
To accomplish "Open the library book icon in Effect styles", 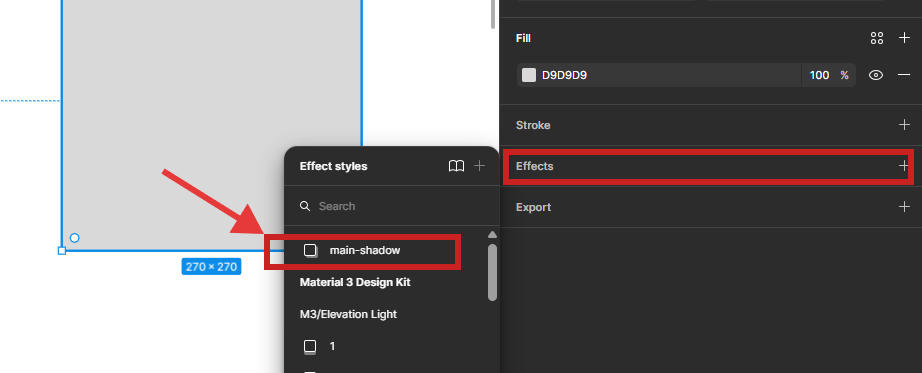I will pyautogui.click(x=456, y=166).
